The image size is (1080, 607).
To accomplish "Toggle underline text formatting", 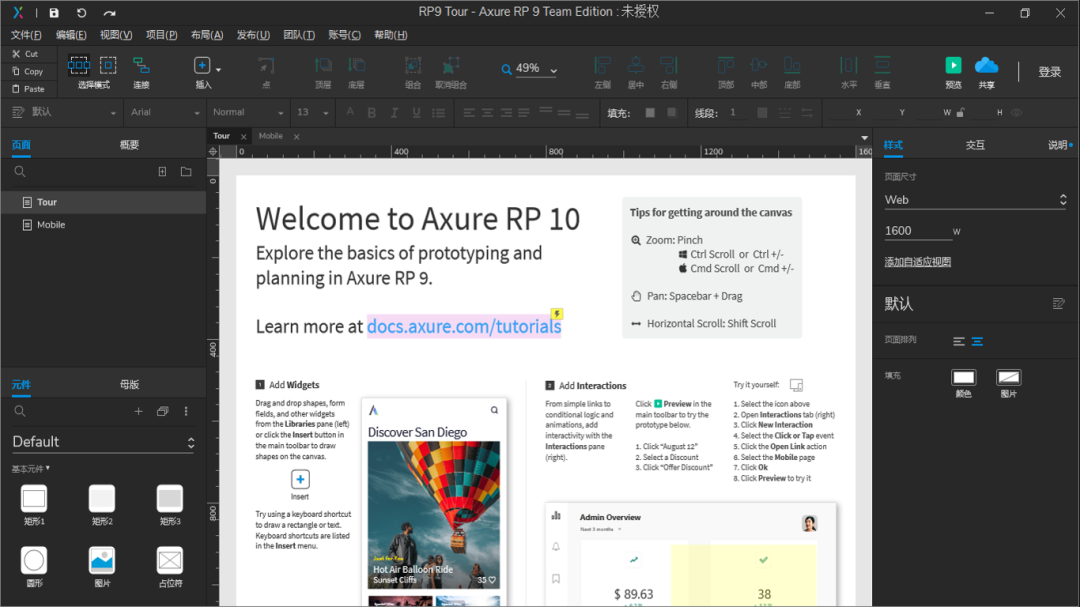I will pos(416,113).
